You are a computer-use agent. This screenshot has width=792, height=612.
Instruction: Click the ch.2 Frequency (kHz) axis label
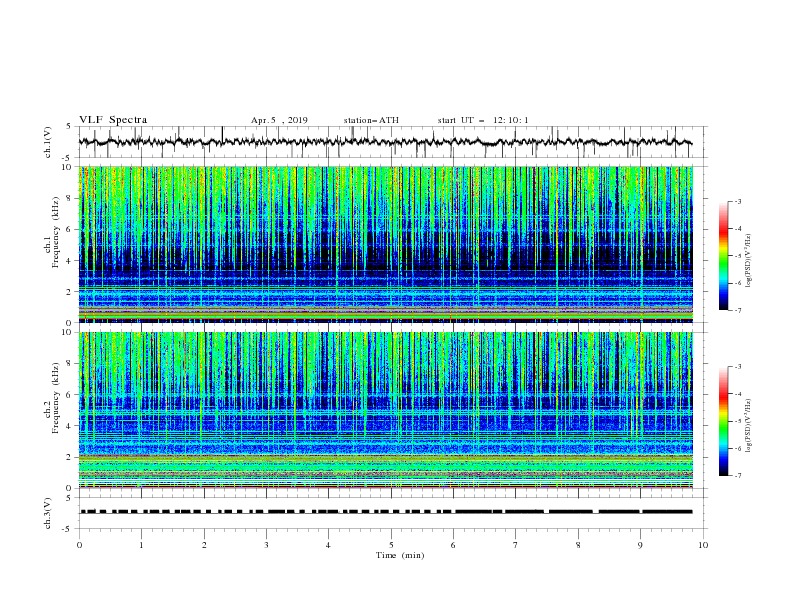[x=52, y=398]
